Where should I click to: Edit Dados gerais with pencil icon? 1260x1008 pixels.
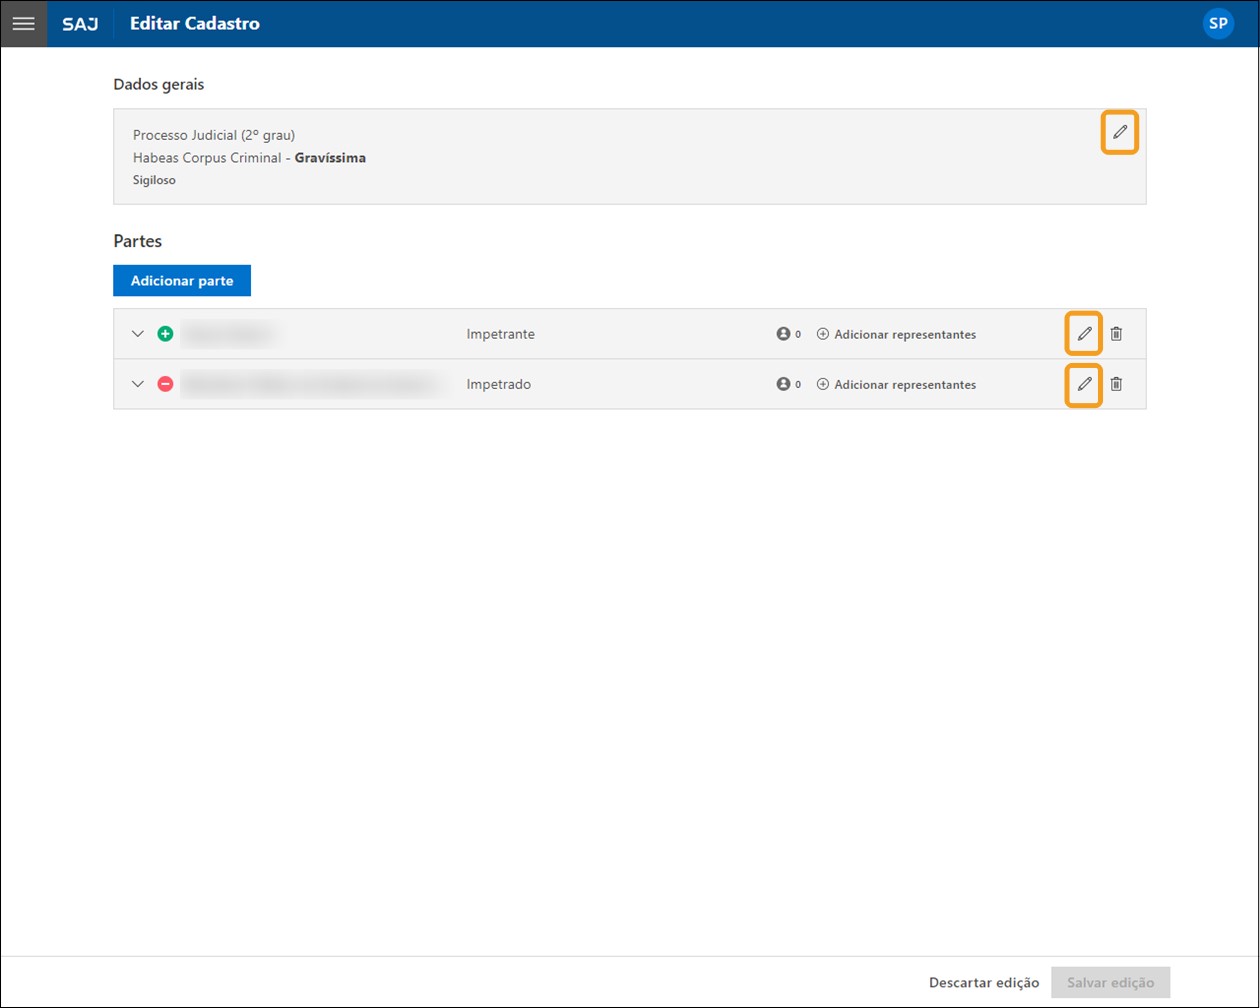pyautogui.click(x=1120, y=132)
